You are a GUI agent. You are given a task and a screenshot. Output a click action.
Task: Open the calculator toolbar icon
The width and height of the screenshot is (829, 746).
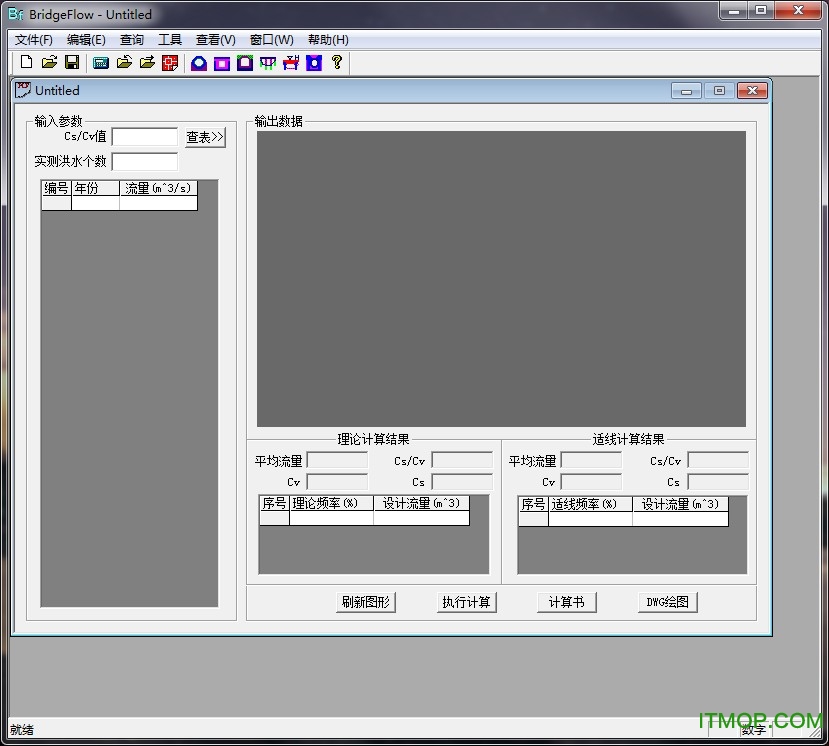click(x=101, y=63)
